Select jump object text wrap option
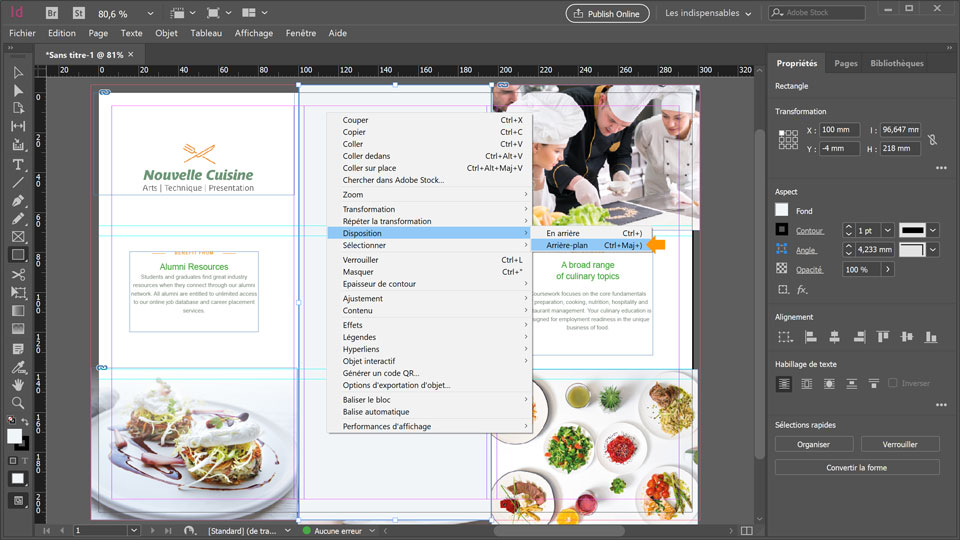960x540 pixels. (852, 384)
